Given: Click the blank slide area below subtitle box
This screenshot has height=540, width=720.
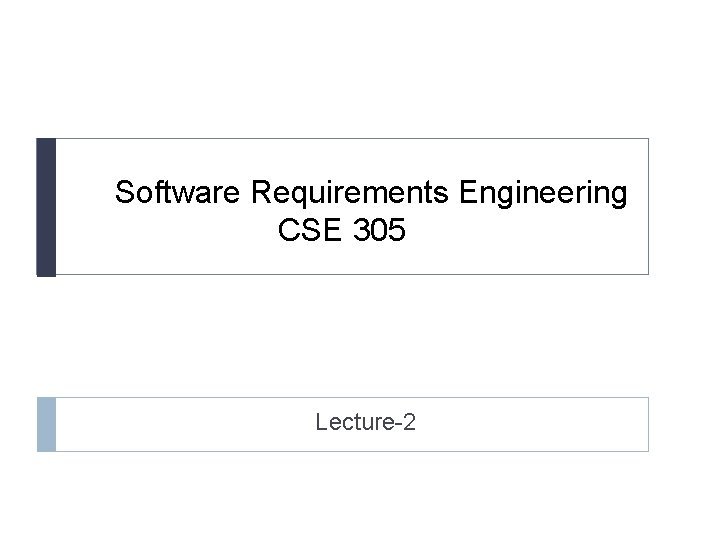Looking at the screenshot, I should tap(360, 495).
